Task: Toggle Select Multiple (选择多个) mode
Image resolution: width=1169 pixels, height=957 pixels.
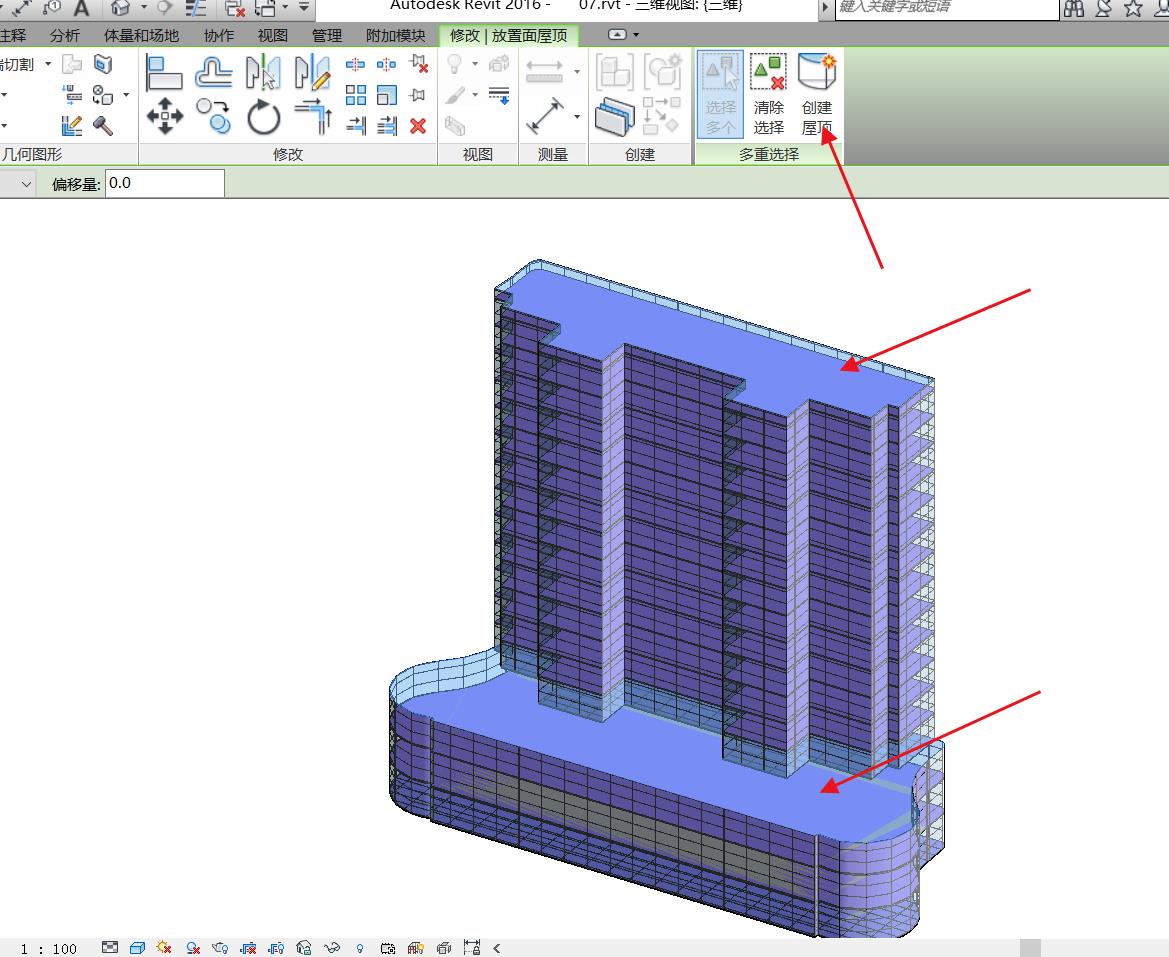Action: [720, 94]
